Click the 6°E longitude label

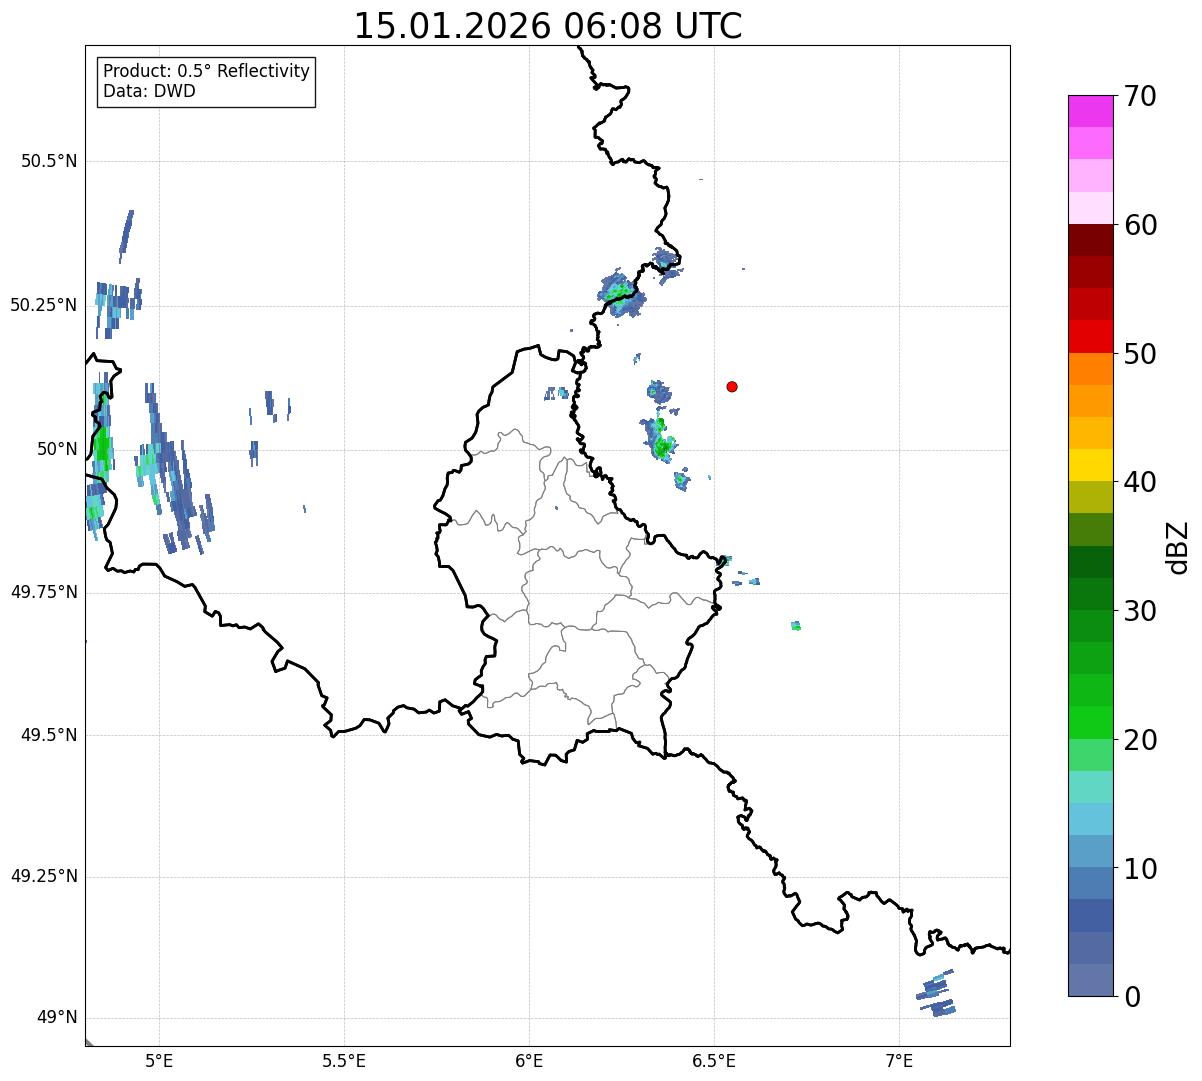pos(529,1060)
